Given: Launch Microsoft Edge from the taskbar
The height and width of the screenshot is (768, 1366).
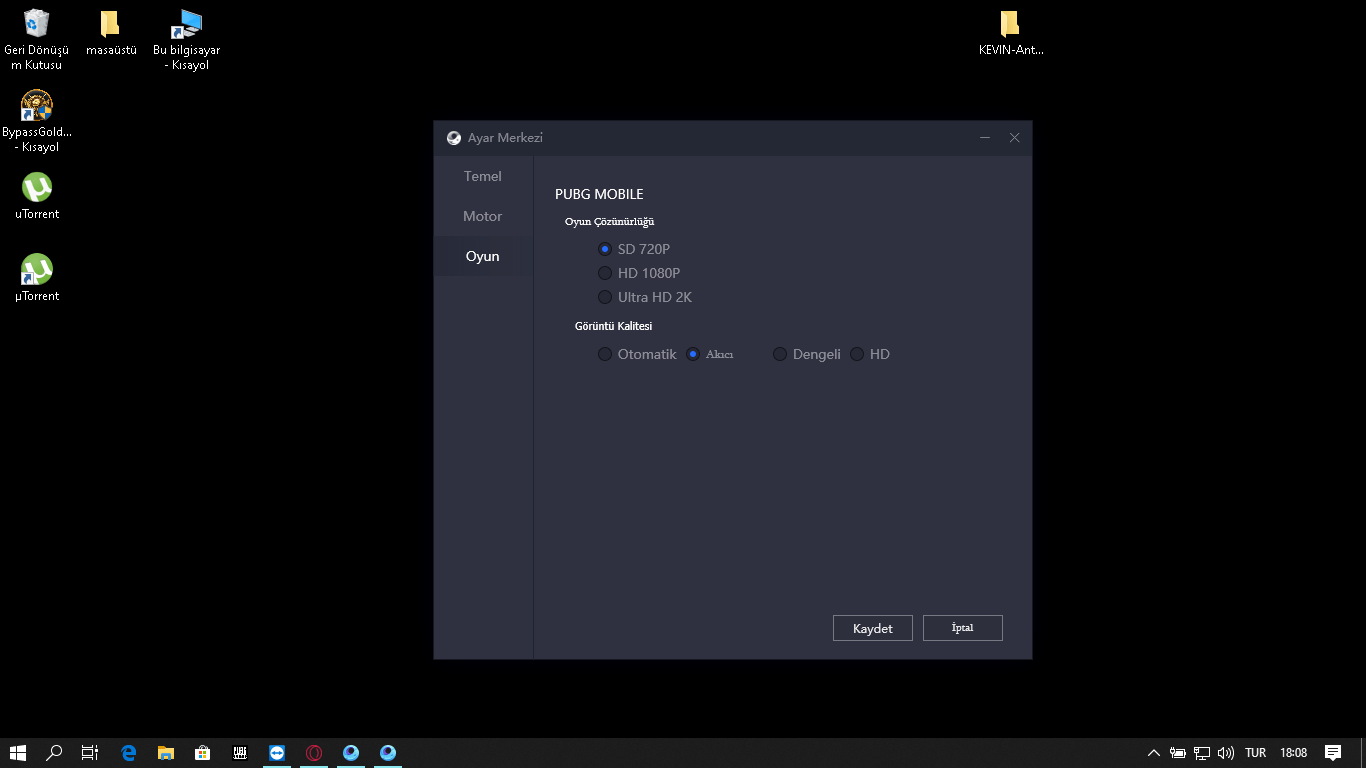Looking at the screenshot, I should pyautogui.click(x=129, y=753).
